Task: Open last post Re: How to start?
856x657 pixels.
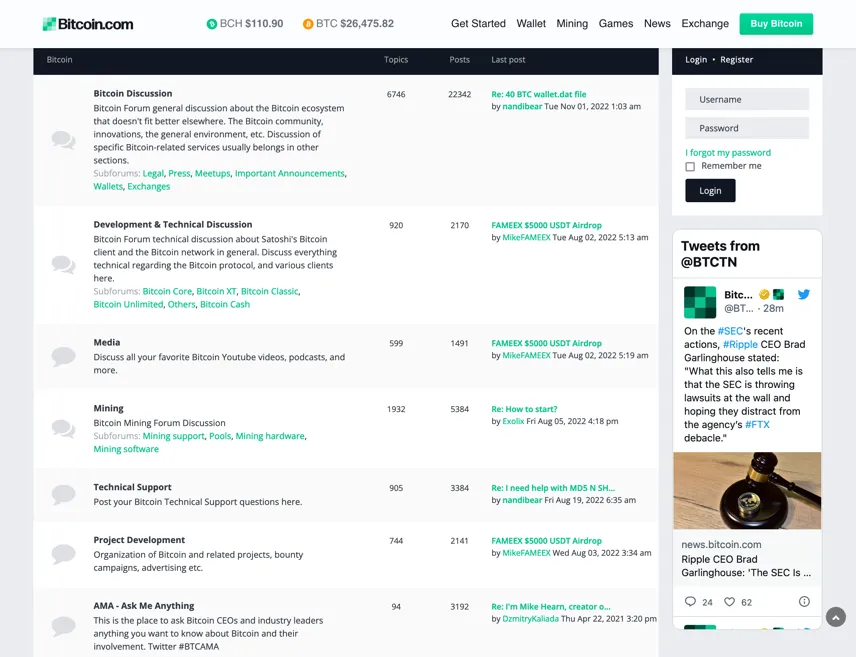Action: [x=524, y=409]
